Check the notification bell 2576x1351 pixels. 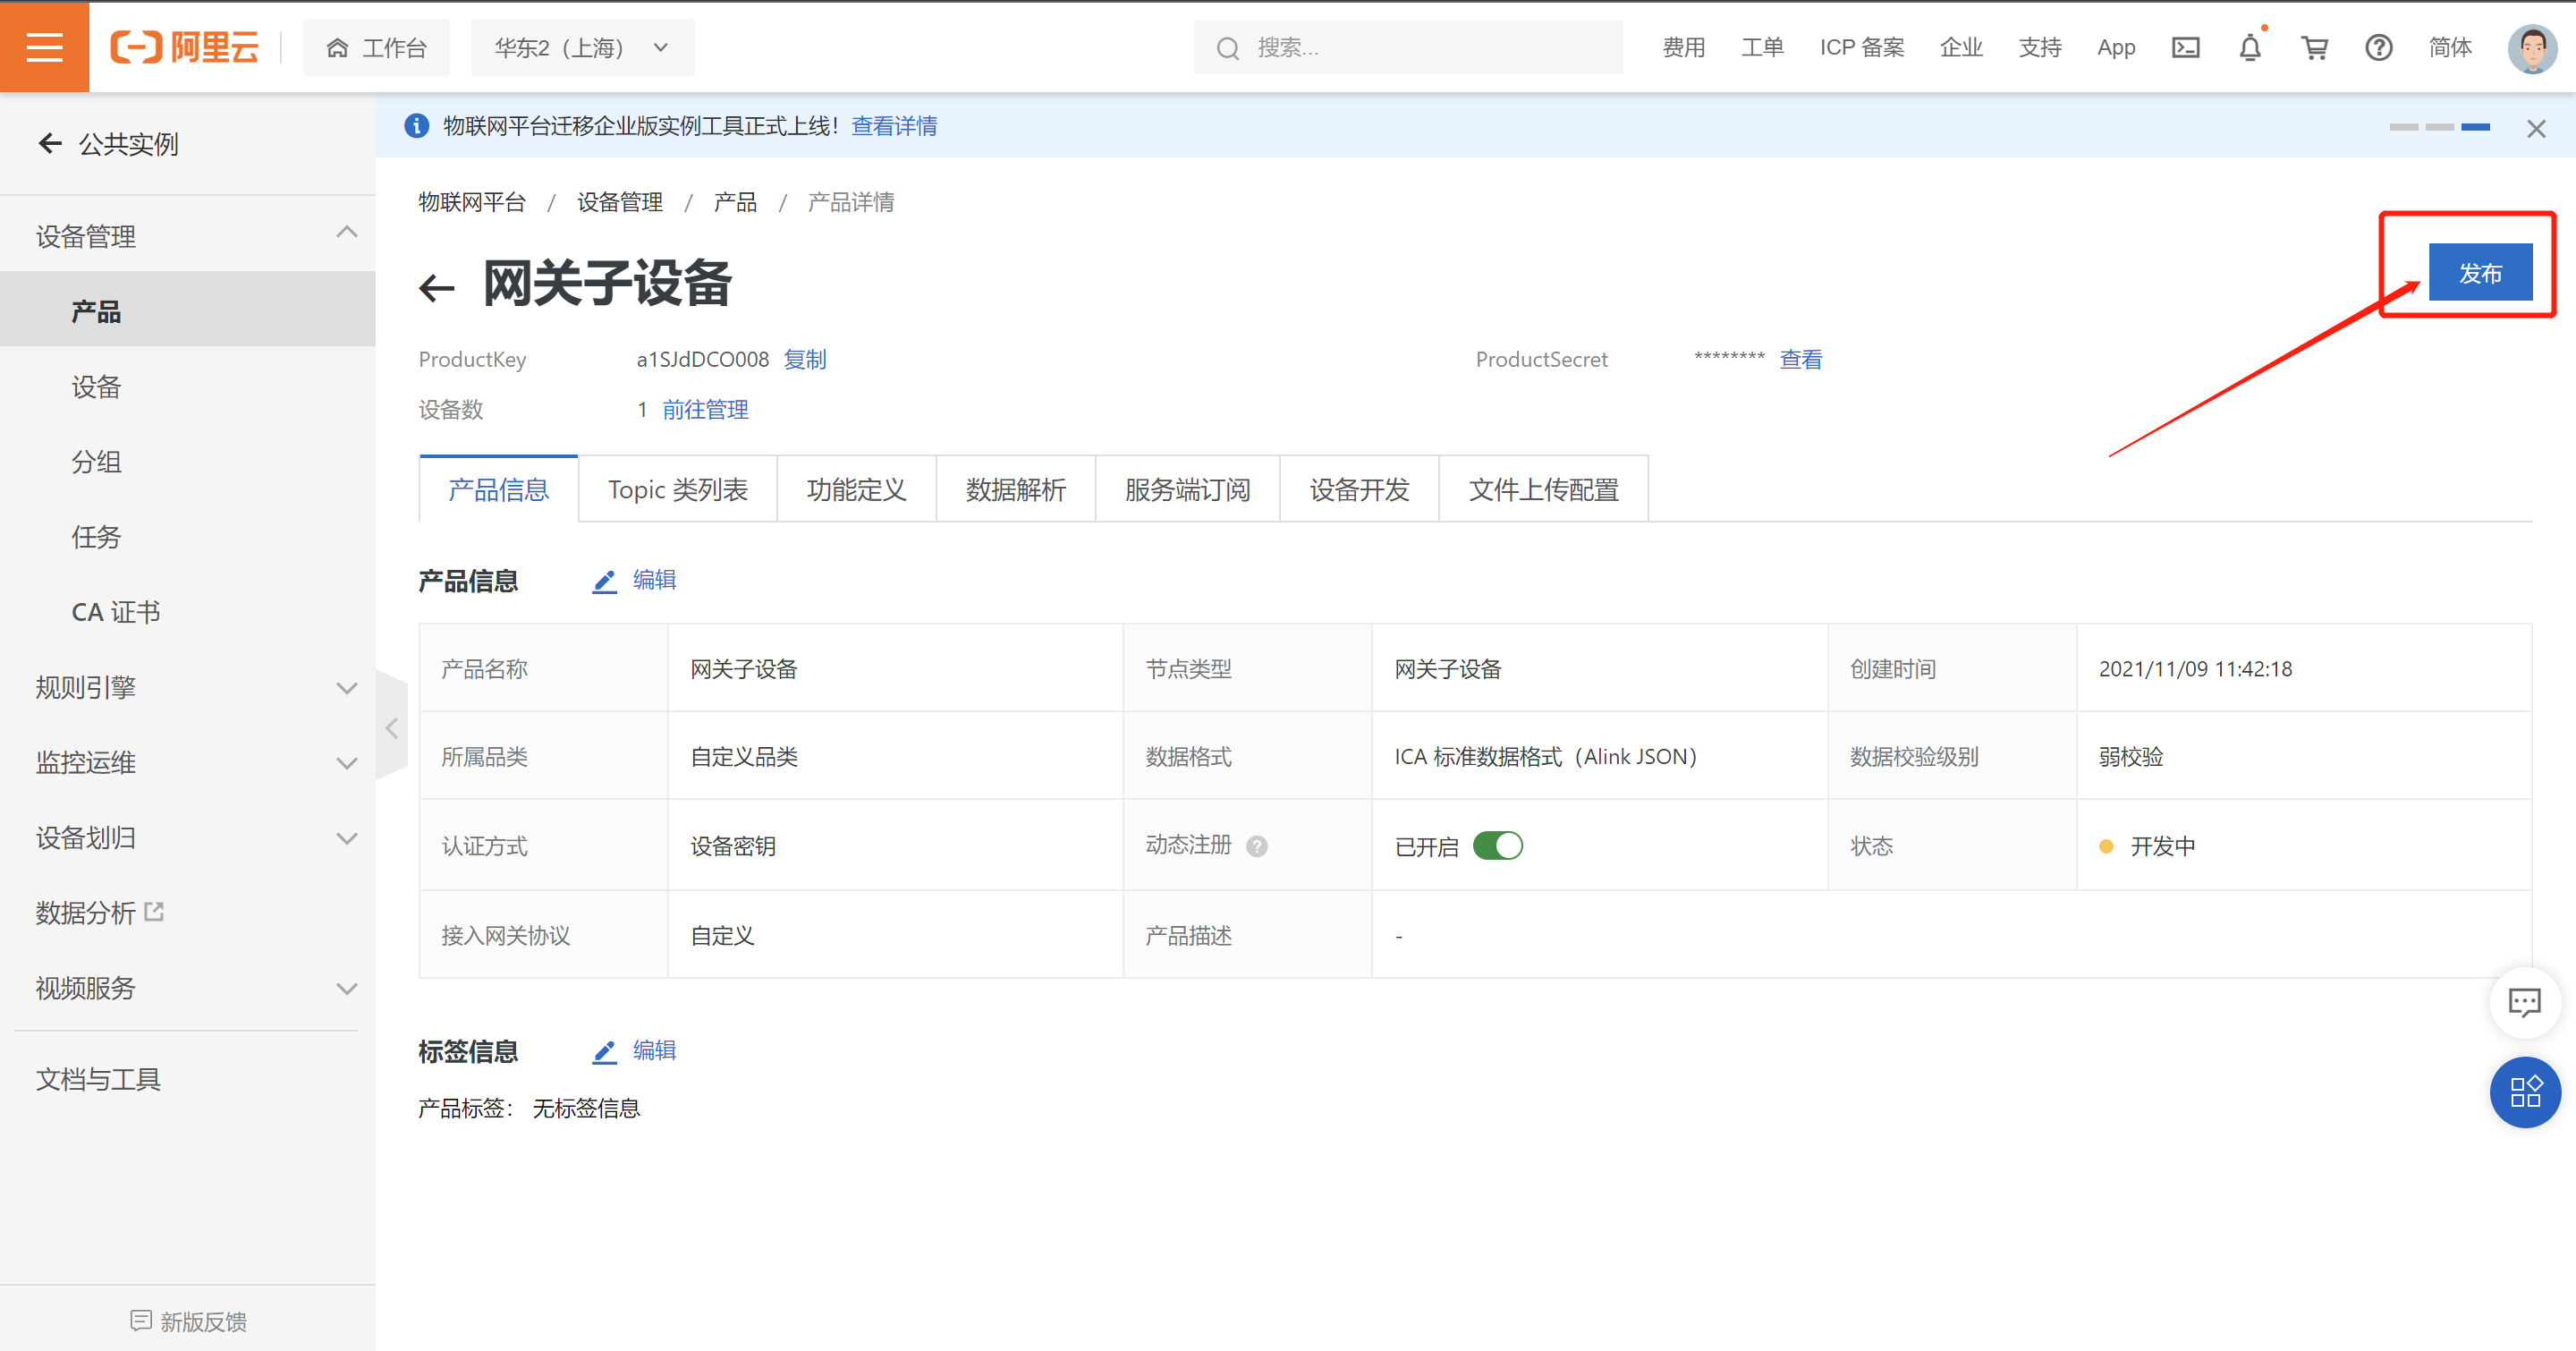point(2249,47)
